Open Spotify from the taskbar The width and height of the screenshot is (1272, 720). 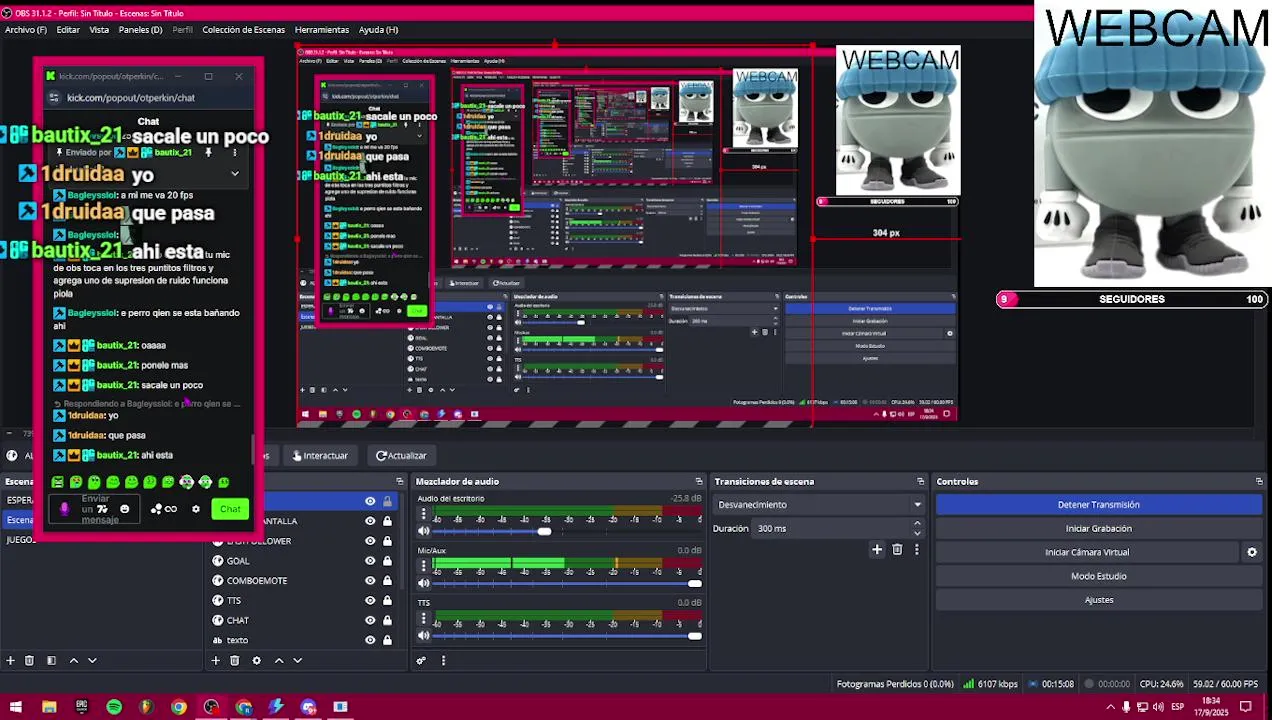pos(114,707)
